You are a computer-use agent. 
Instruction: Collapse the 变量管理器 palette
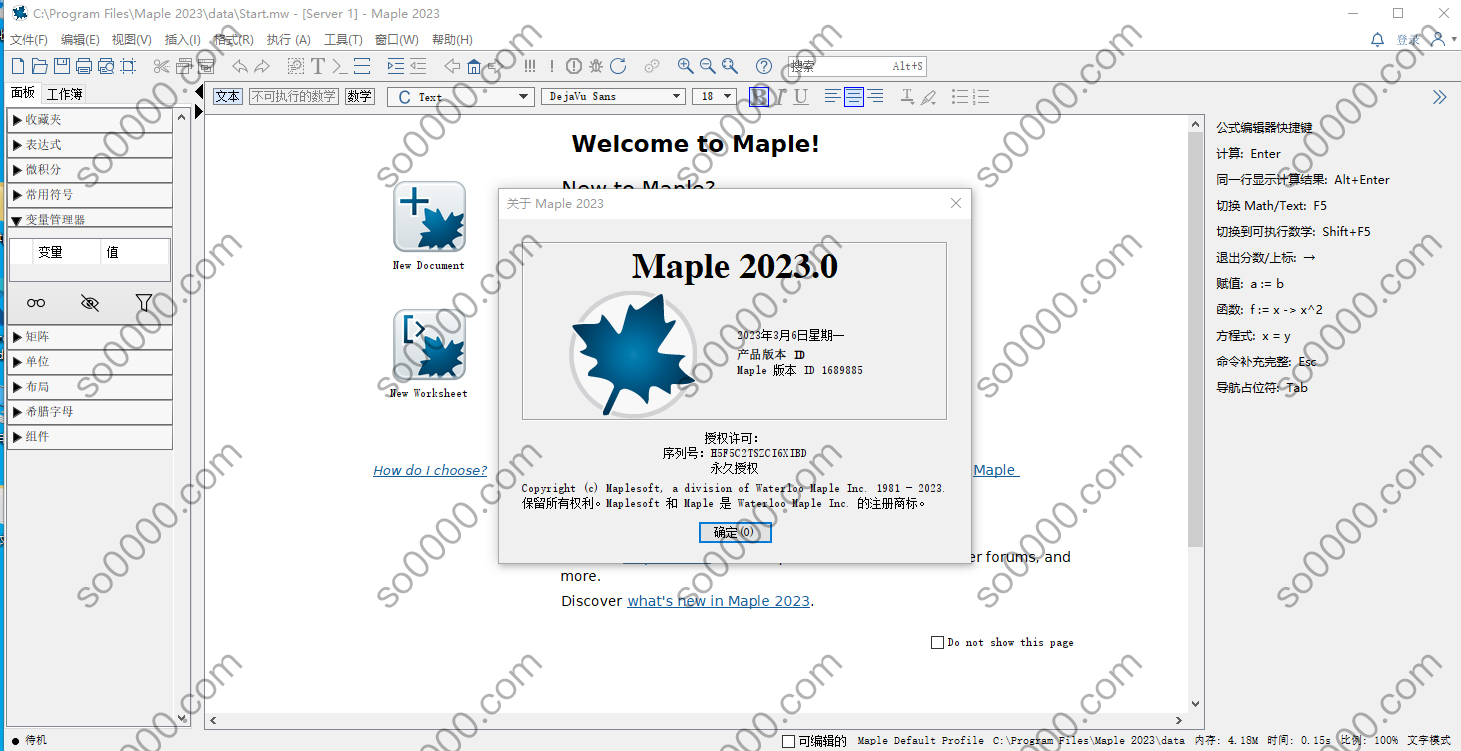tap(90, 219)
